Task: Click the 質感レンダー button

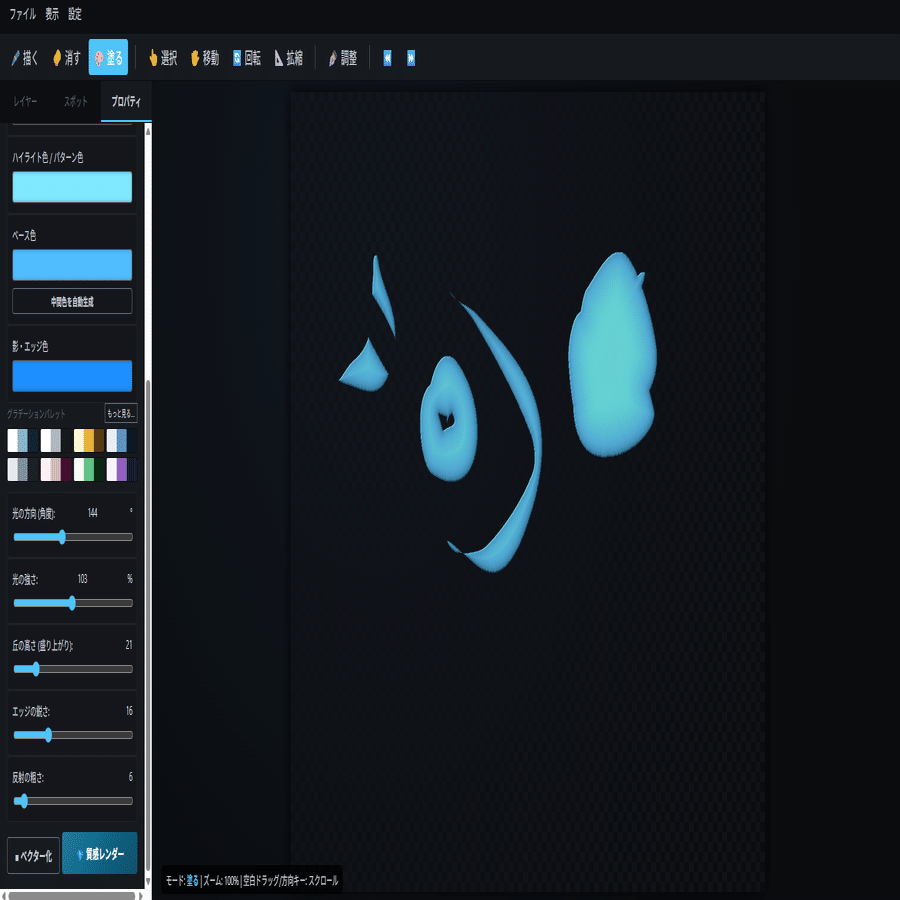Action: point(100,854)
